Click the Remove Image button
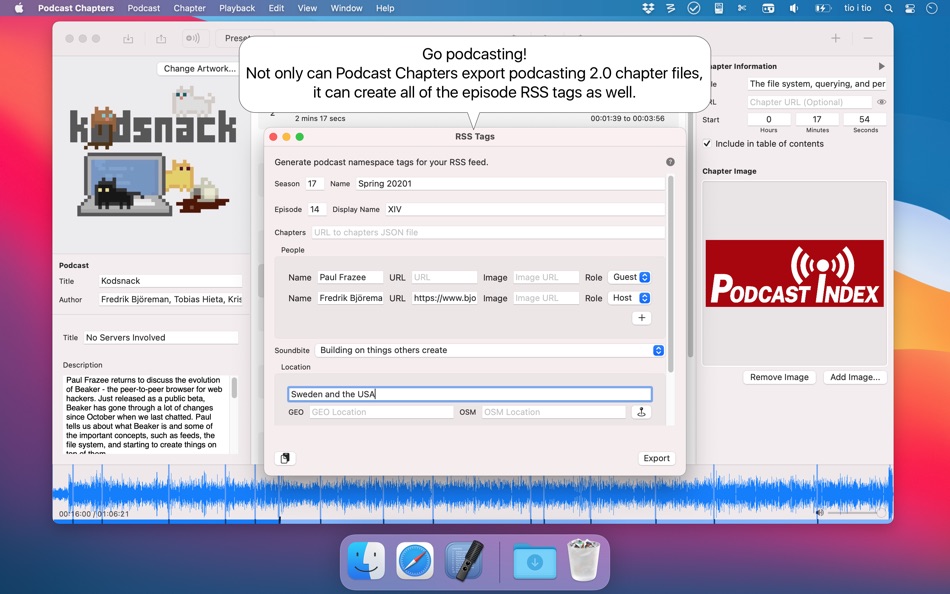This screenshot has width=950, height=594. pos(779,377)
